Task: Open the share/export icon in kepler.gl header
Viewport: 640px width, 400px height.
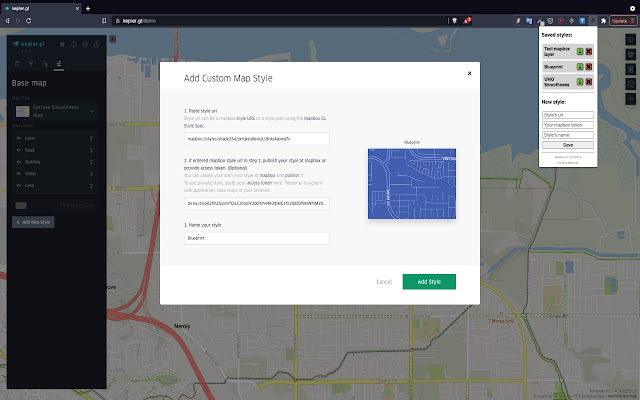Action: pyautogui.click(x=96, y=44)
